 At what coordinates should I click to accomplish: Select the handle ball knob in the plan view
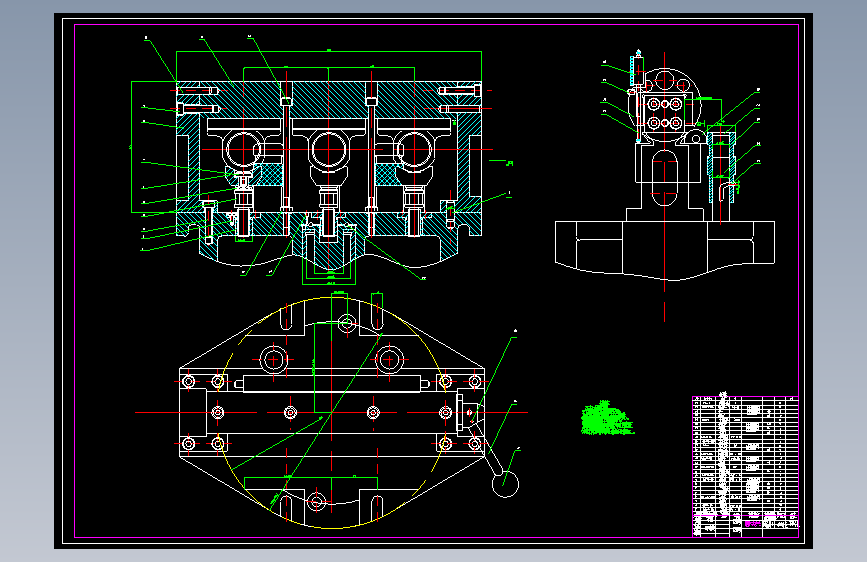click(x=505, y=485)
